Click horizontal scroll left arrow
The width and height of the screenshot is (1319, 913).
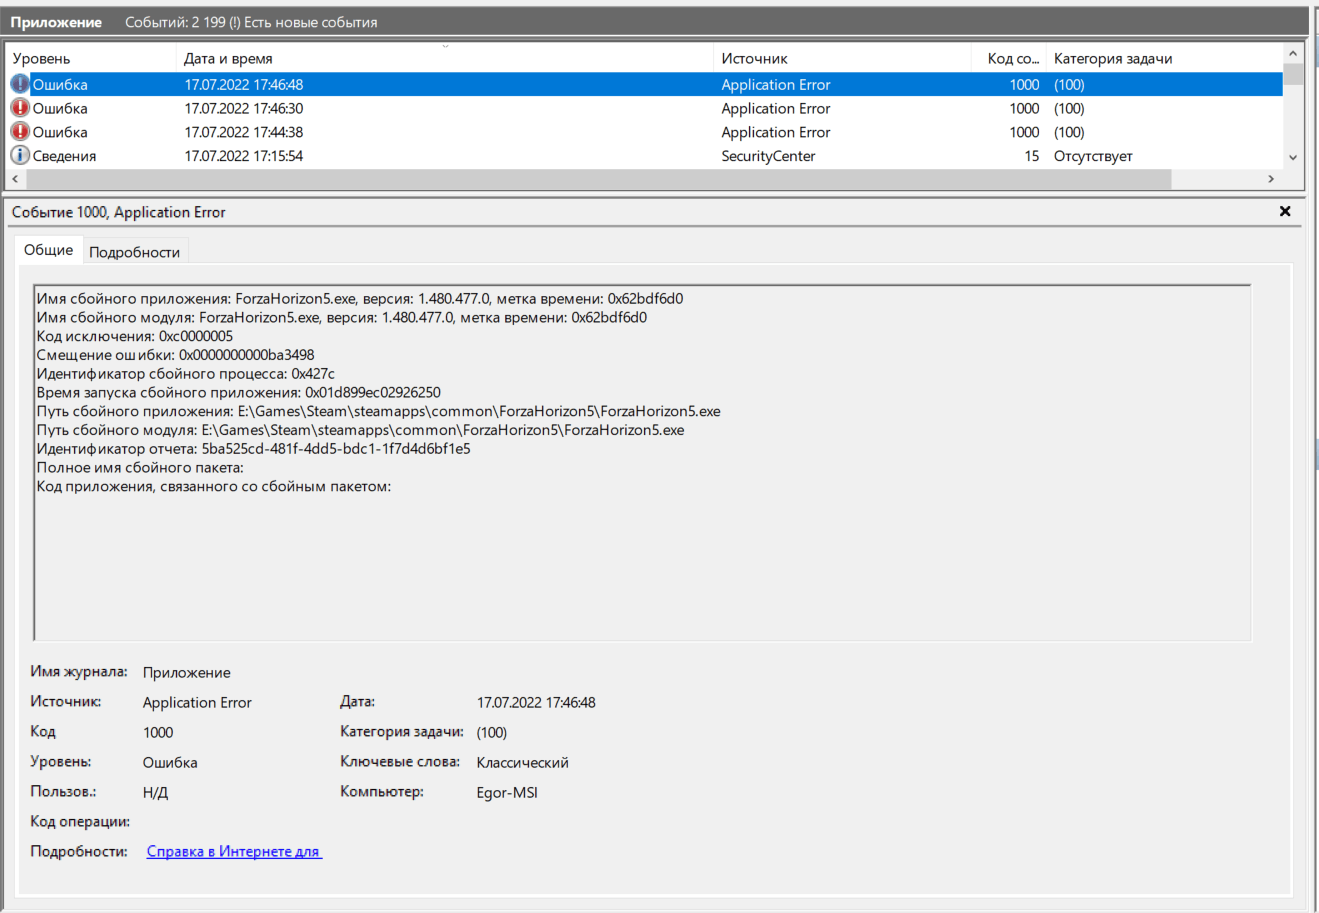click(14, 179)
